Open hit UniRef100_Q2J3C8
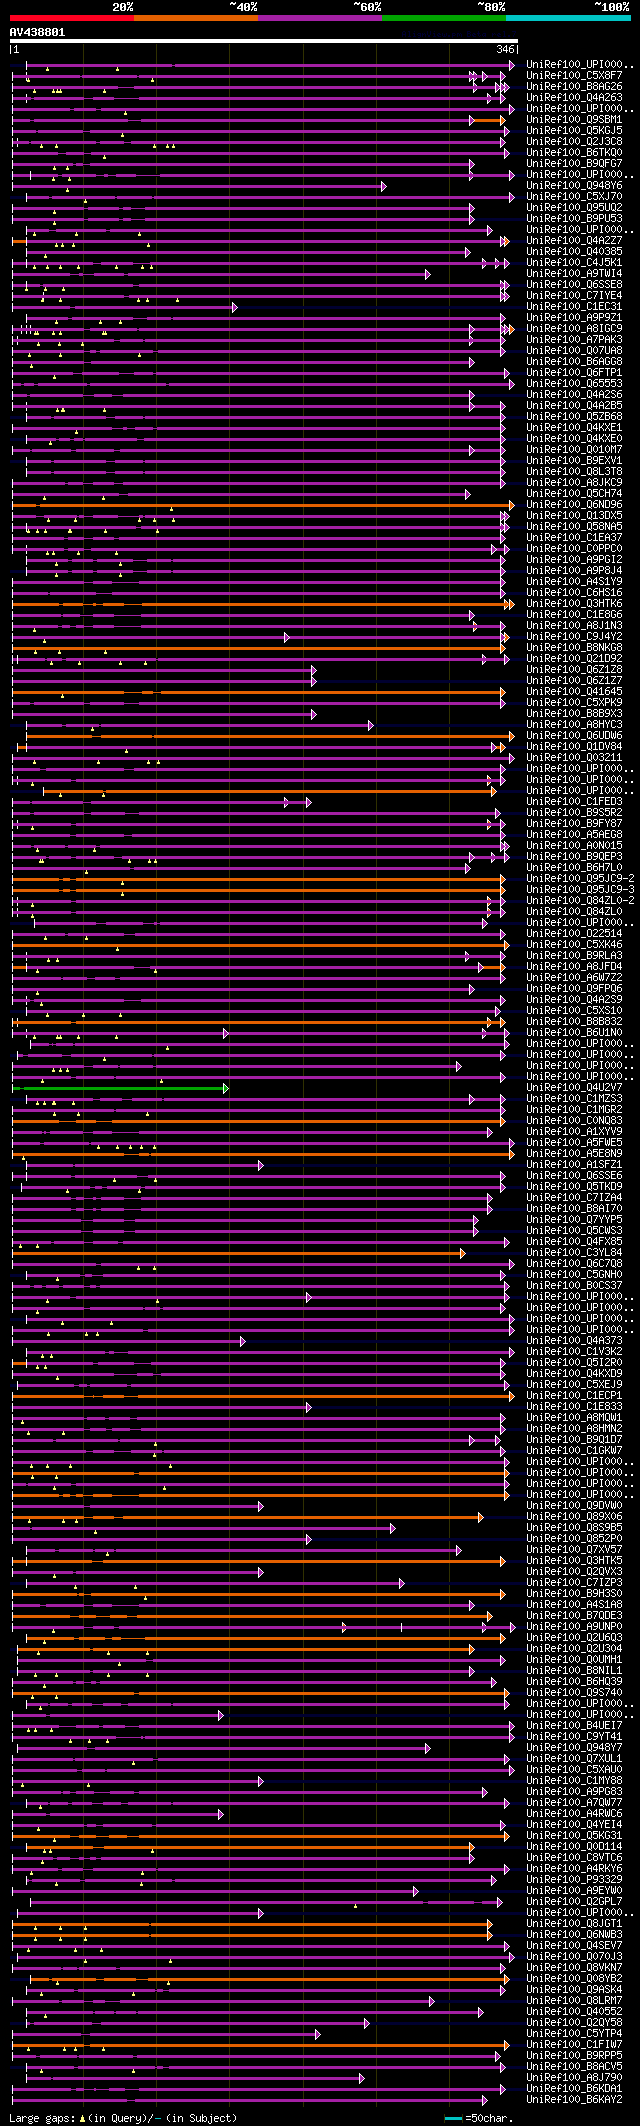Image resolution: width=640 pixels, height=2126 pixels. pyautogui.click(x=574, y=141)
